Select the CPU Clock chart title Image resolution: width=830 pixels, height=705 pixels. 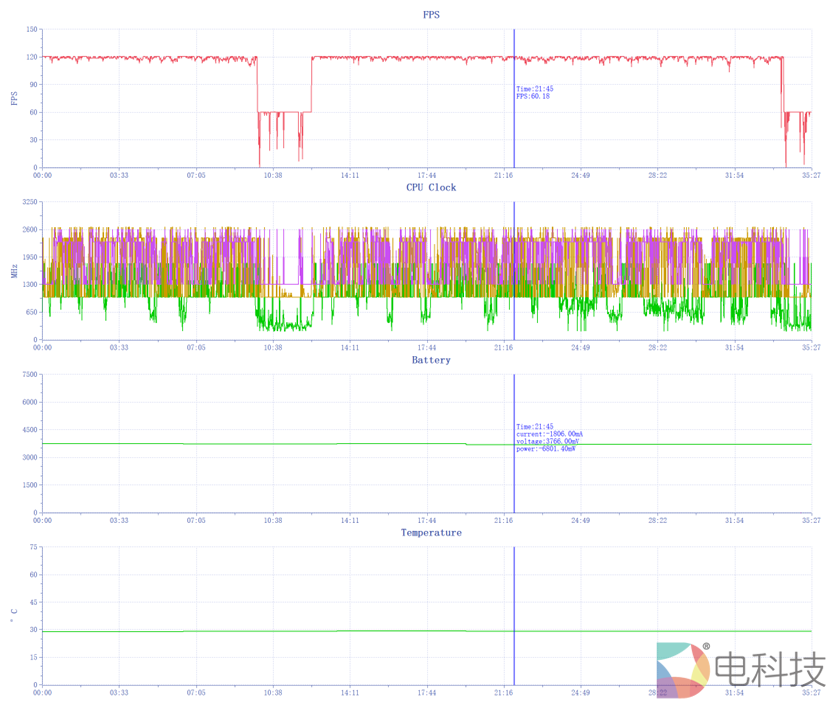431,187
